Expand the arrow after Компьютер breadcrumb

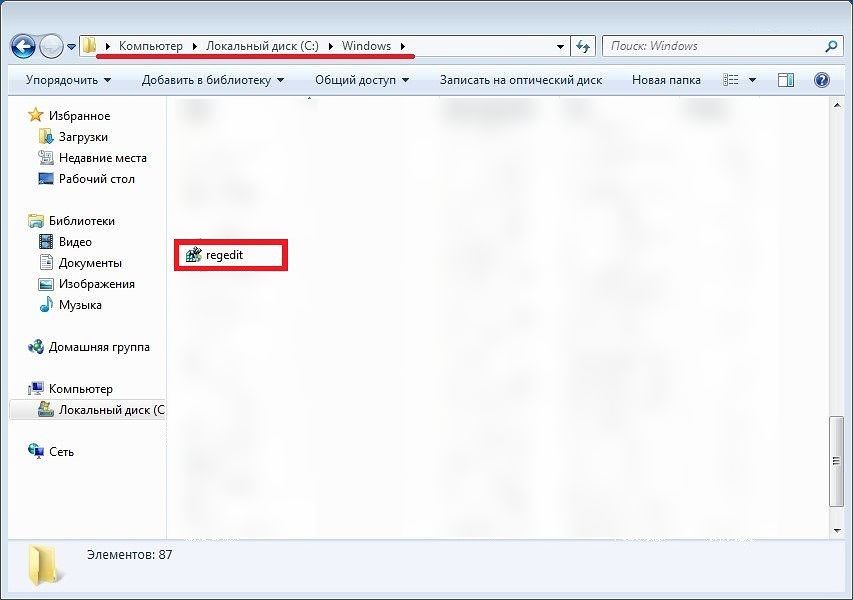[194, 46]
